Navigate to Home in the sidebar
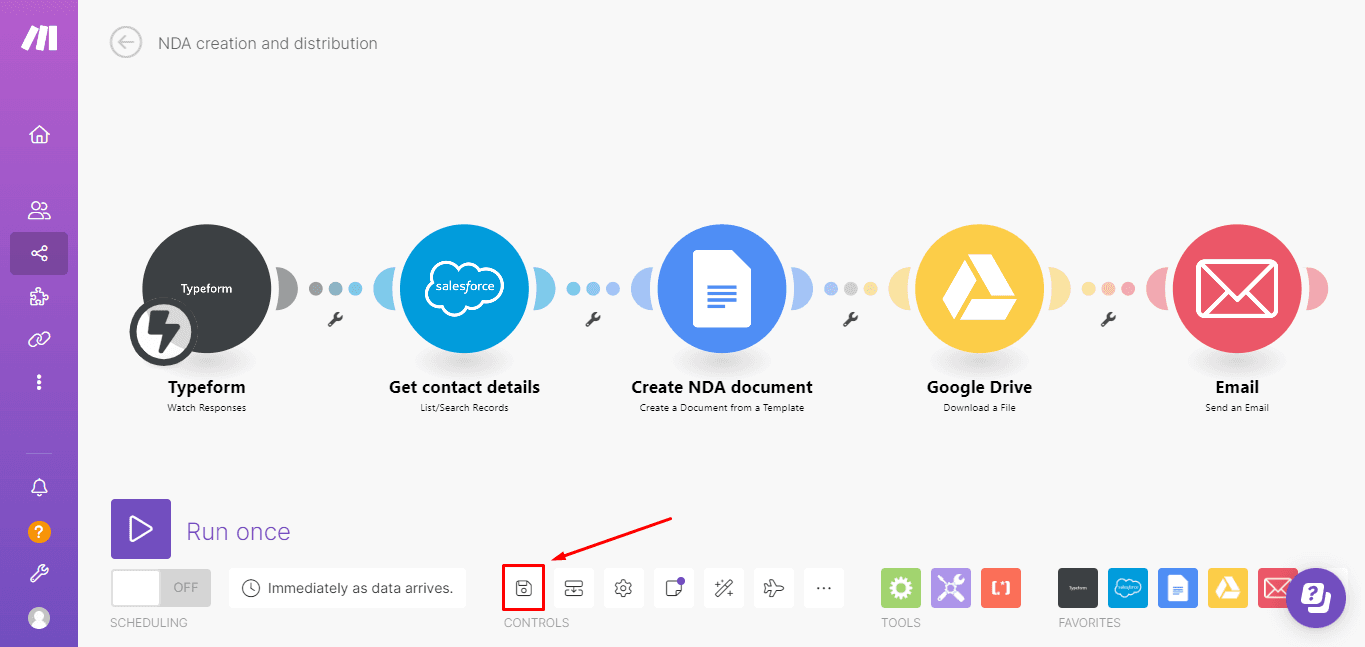Screen dimensions: 1365x647 tap(39, 134)
